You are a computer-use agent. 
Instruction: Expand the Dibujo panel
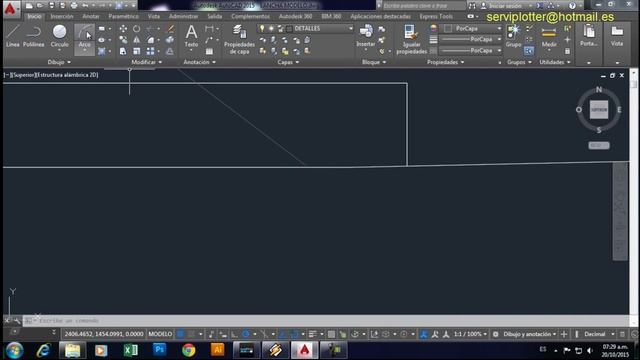tap(59, 62)
